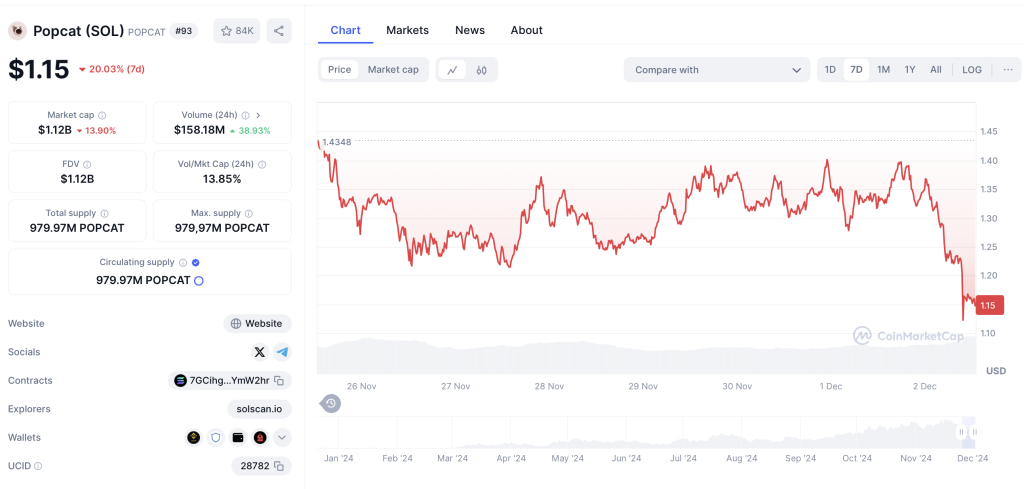Show info icon next to Max. supply
The width and height of the screenshot is (1024, 489).
(x=249, y=213)
